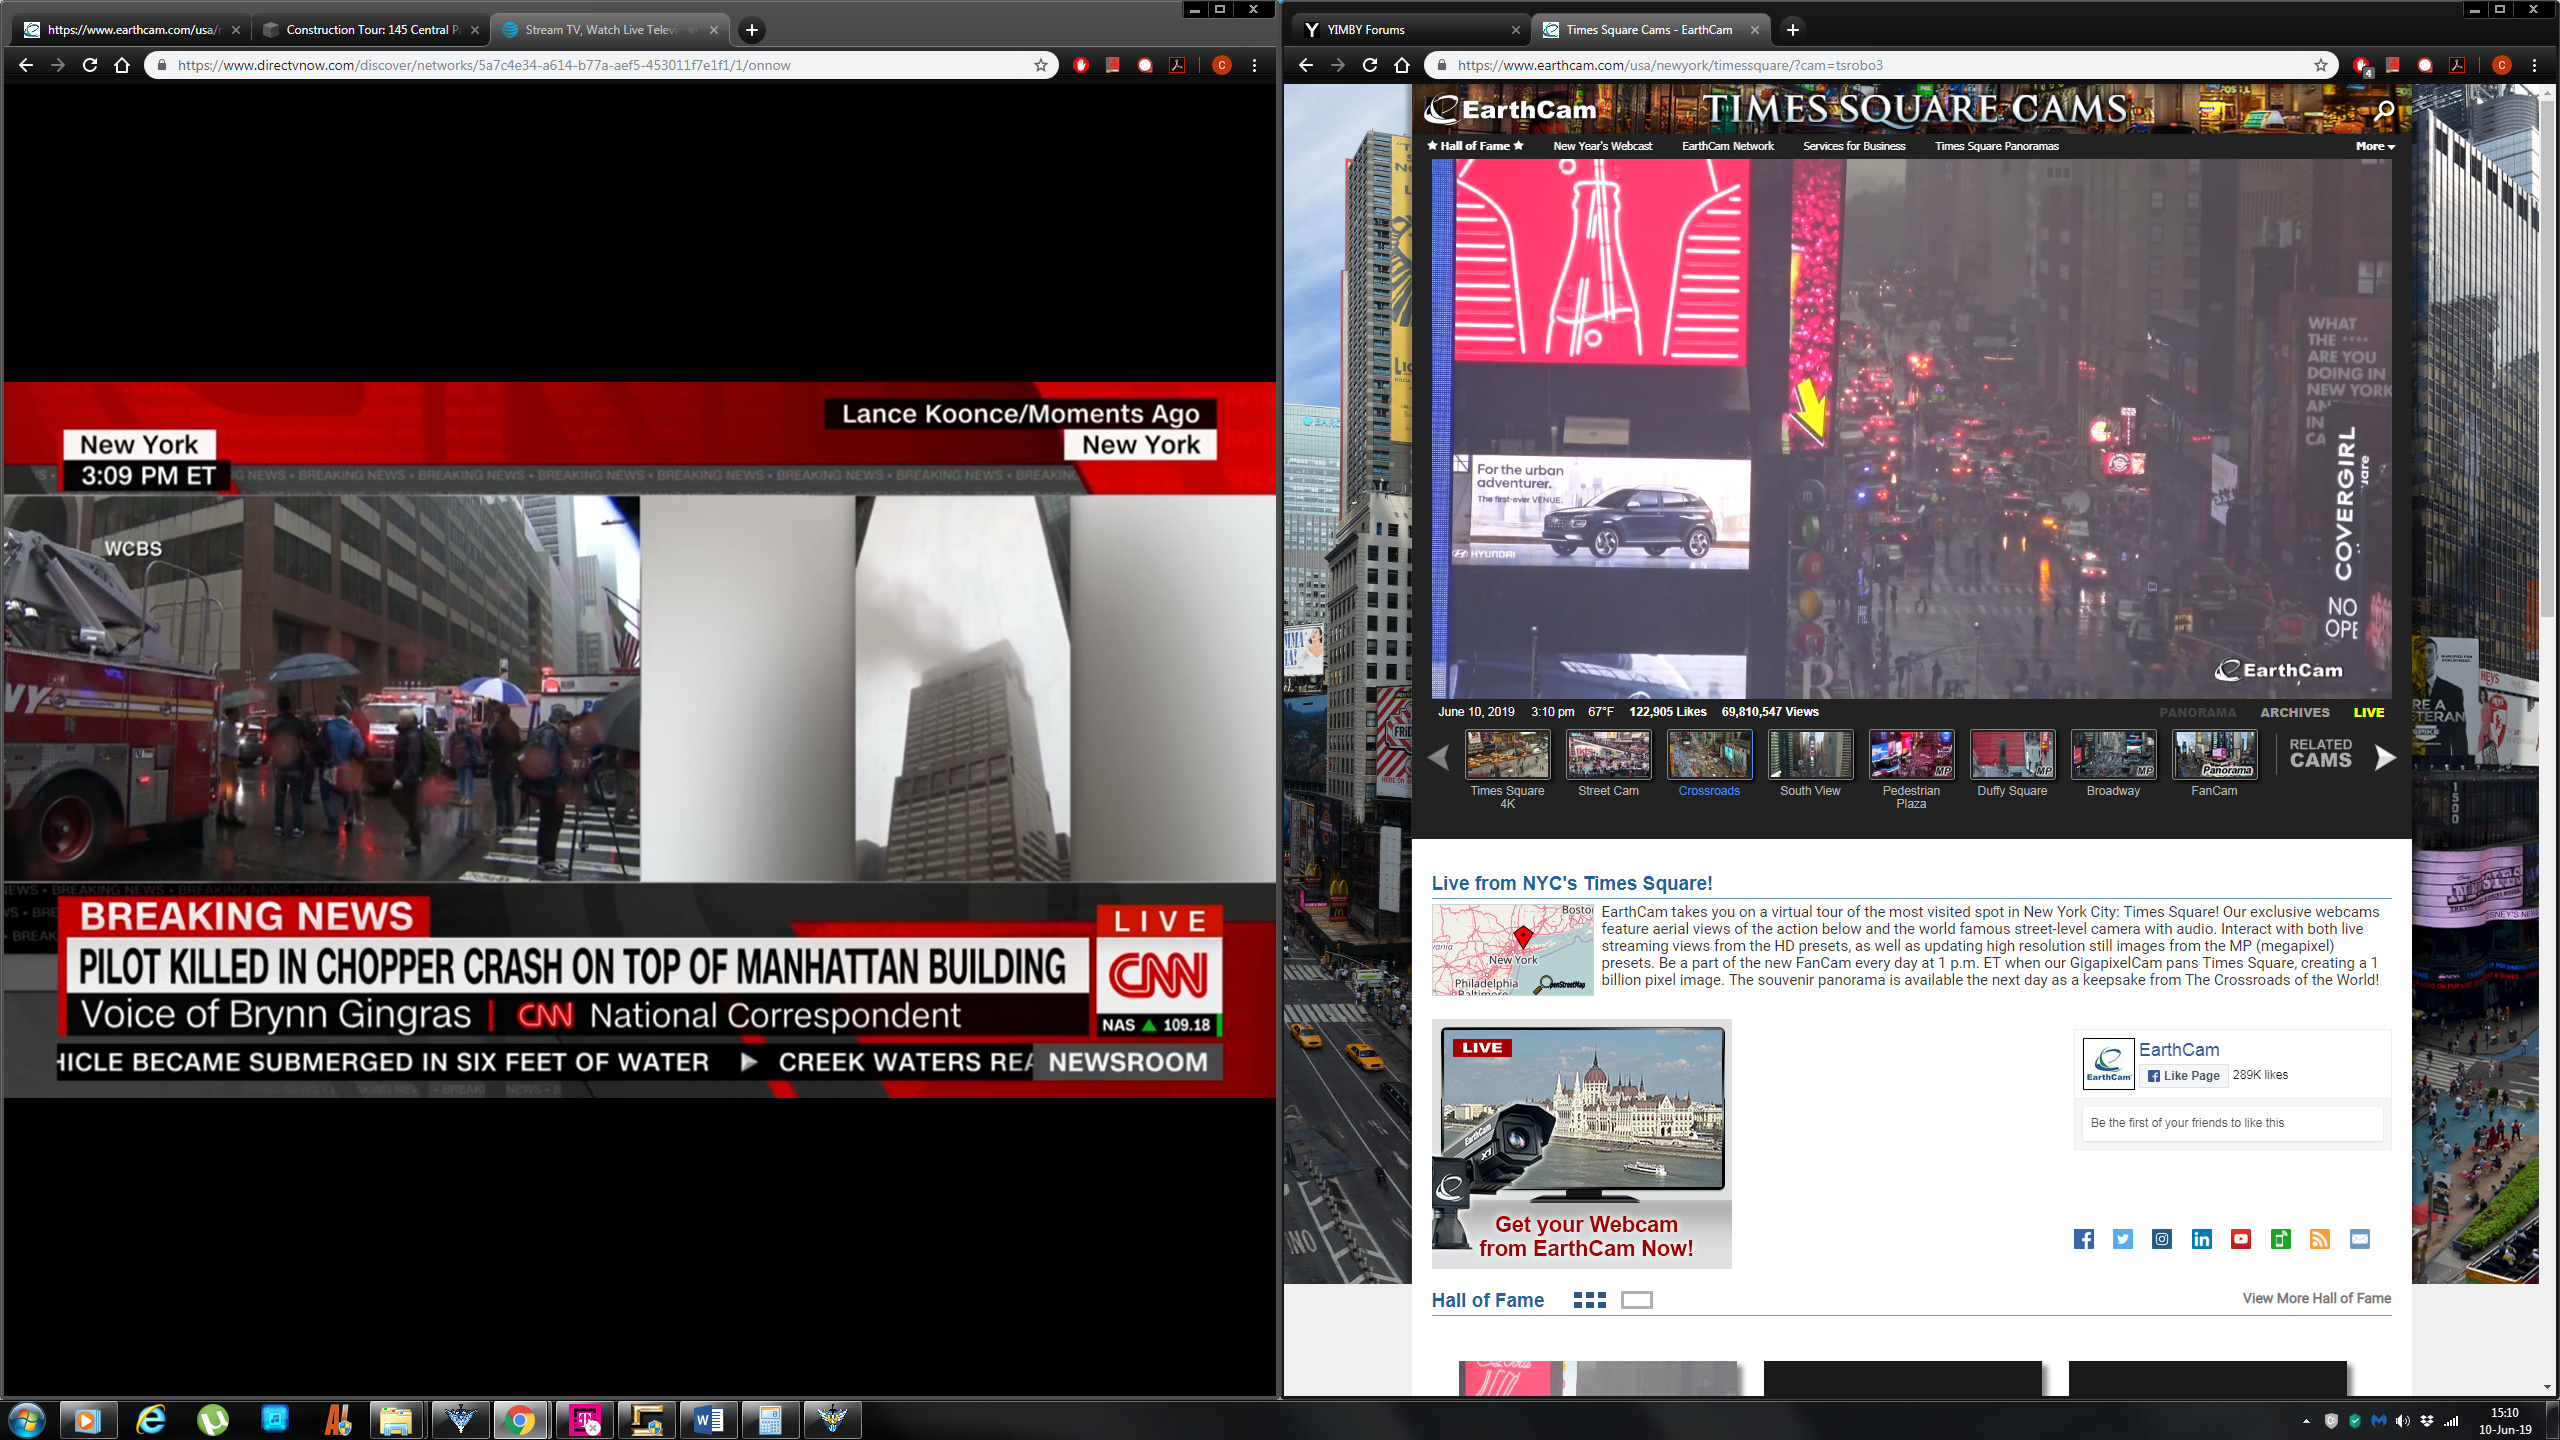The width and height of the screenshot is (2560, 1440).
Task: Switch Hall of Fame to grid view
Action: 1590,1300
